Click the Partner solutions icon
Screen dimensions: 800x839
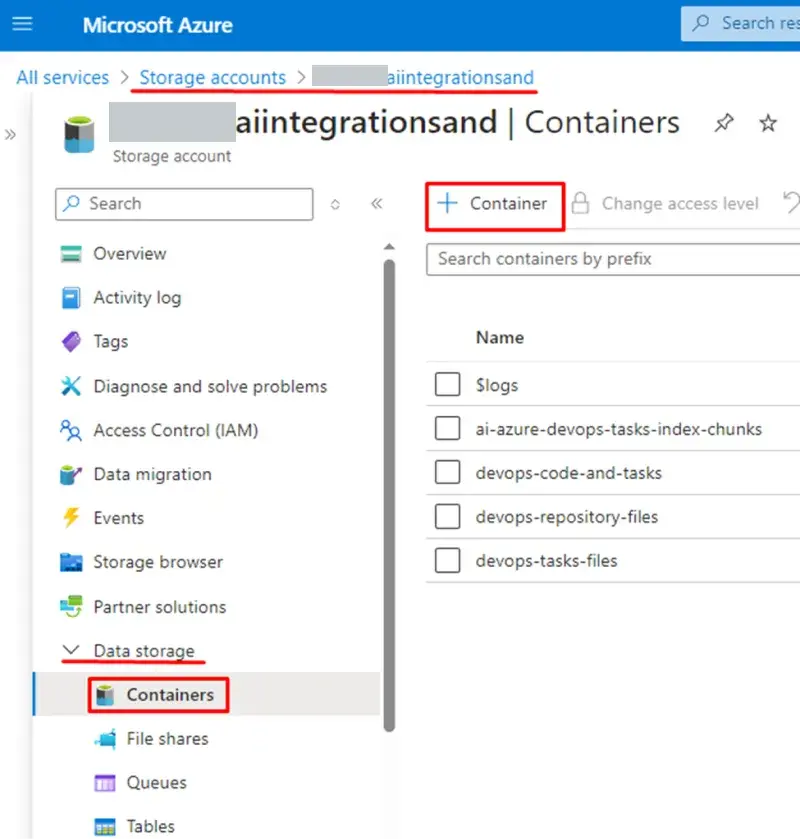71,606
